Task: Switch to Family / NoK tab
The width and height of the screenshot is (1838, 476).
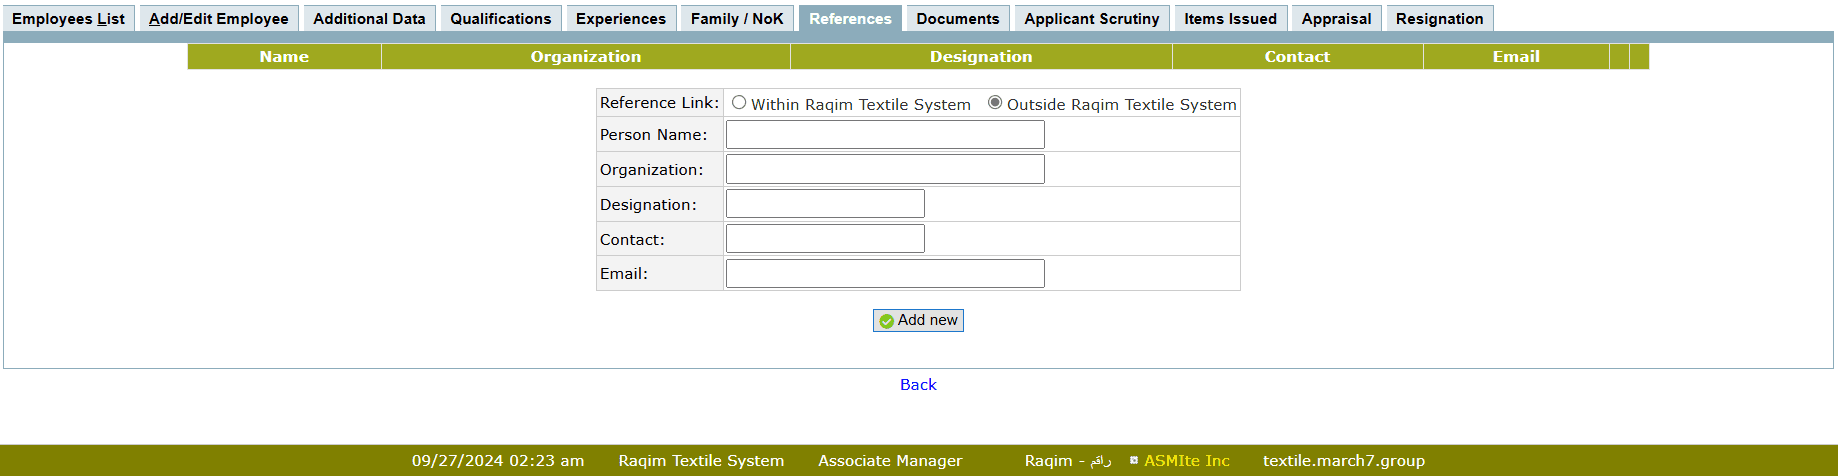Action: (x=737, y=19)
